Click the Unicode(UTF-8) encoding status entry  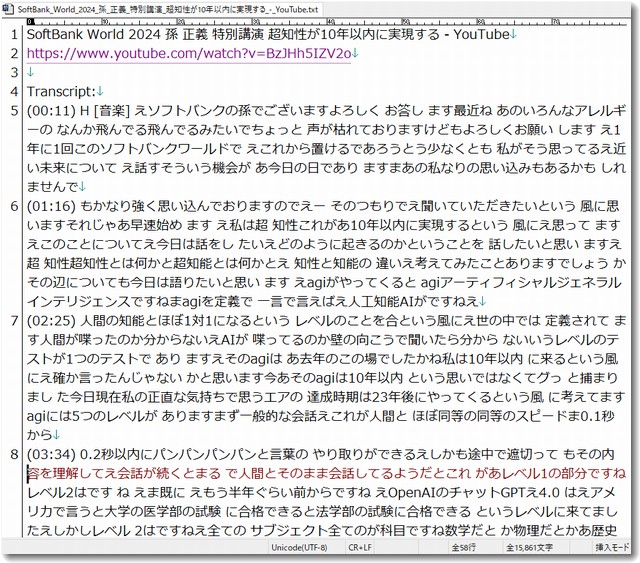(x=299, y=547)
